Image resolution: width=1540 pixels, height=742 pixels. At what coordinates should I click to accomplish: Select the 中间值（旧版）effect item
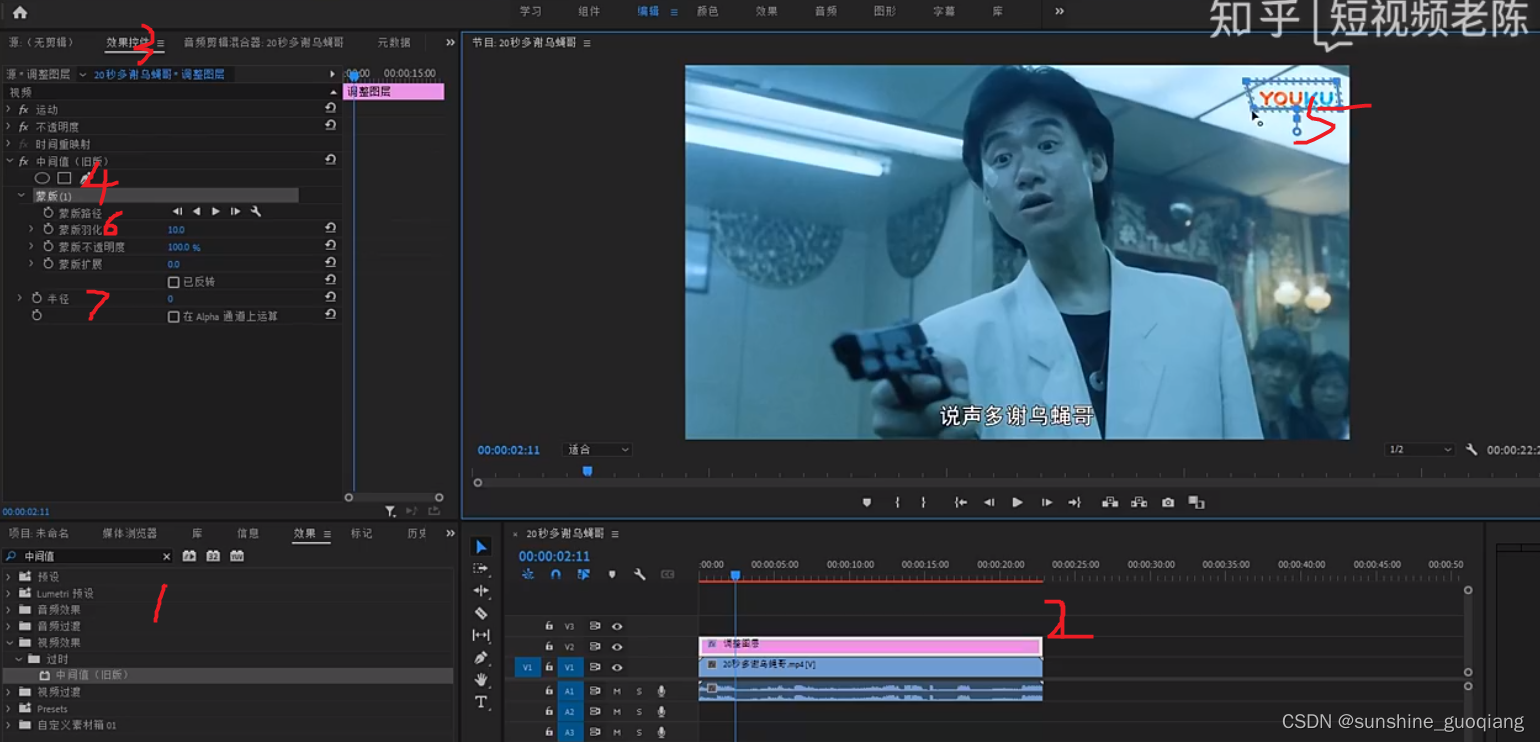click(92, 675)
